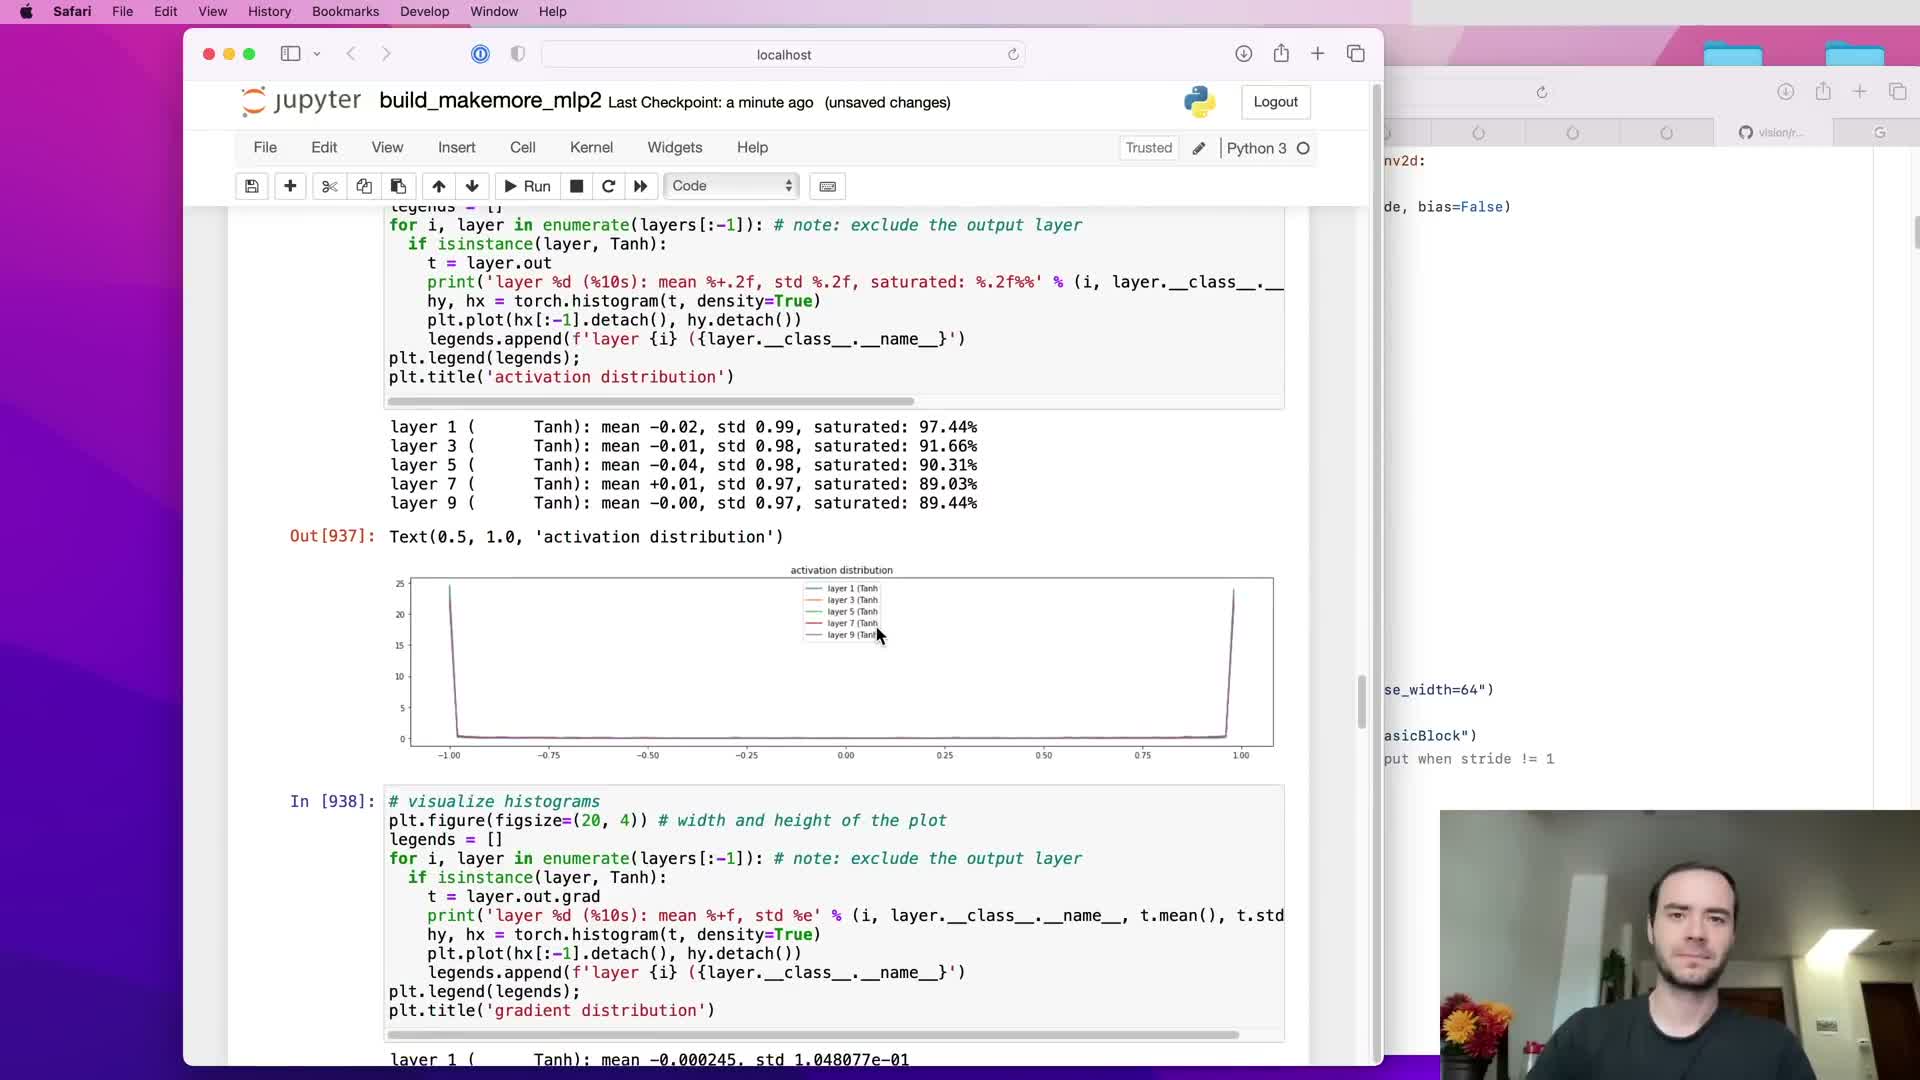Click the Logout button

(1275, 102)
